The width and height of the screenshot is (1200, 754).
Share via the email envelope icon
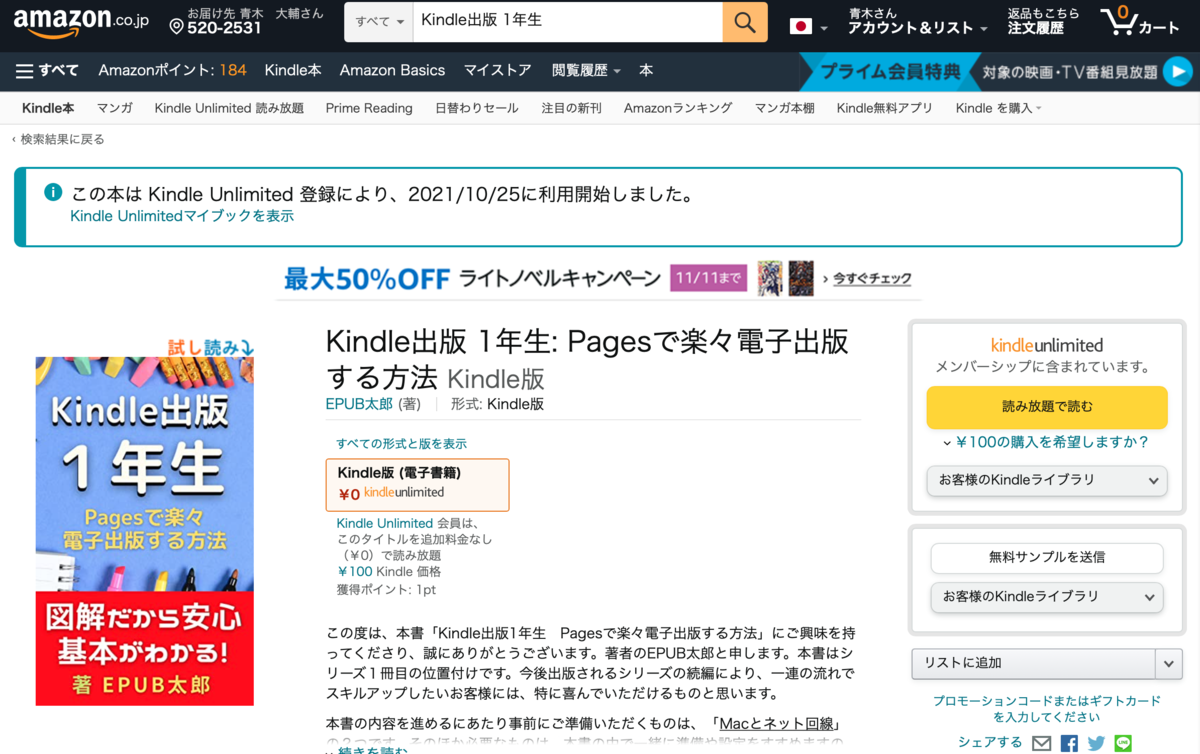pyautogui.click(x=1042, y=743)
